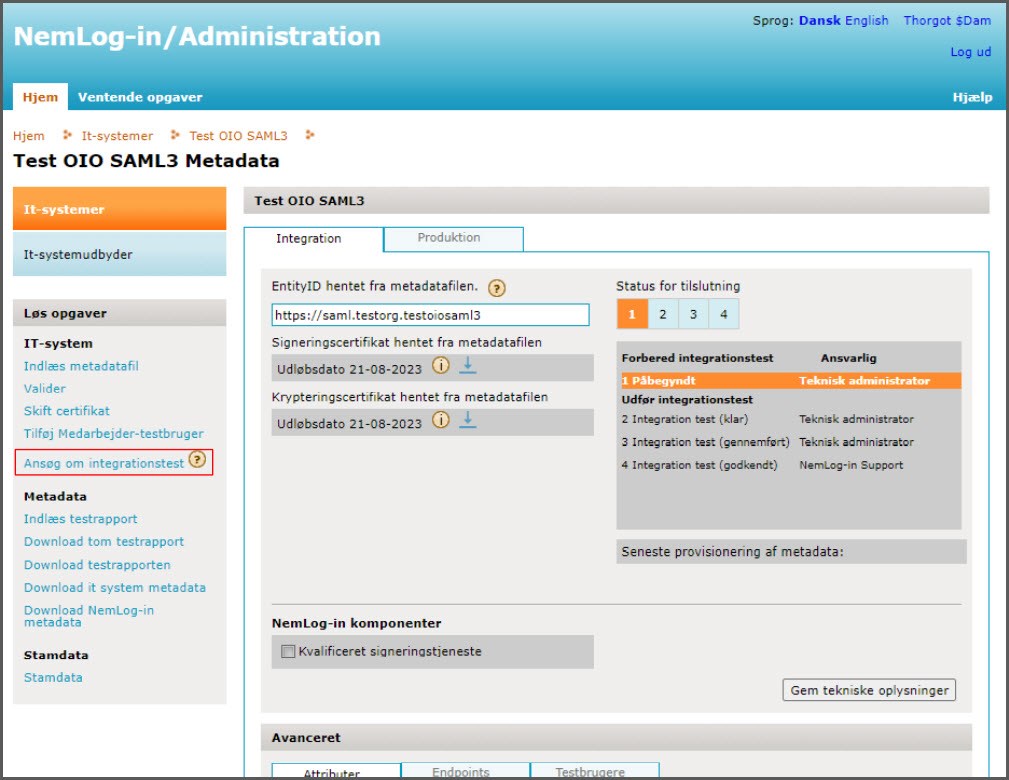This screenshot has width=1009, height=780.
Task: Show info for encryption certificate expiry
Action: pos(440,420)
